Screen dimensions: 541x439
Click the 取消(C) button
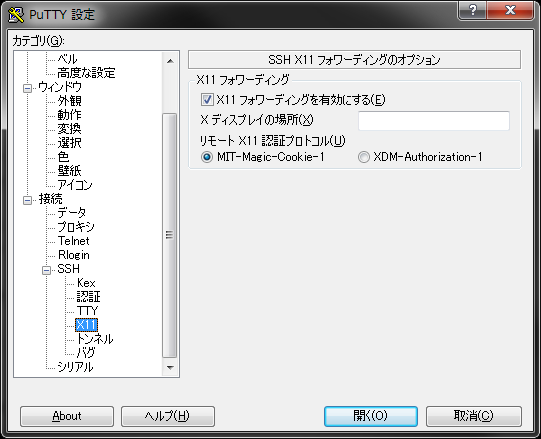pos(474,416)
